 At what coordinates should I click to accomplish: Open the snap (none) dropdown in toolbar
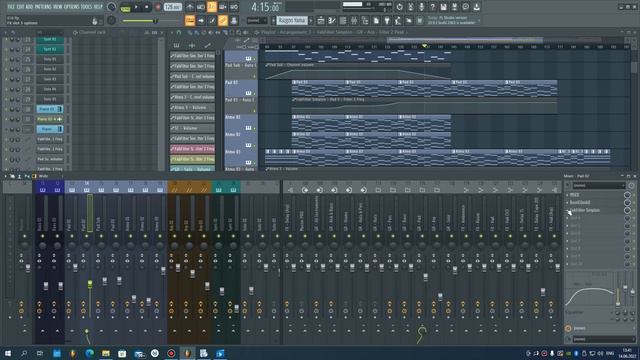[257, 21]
